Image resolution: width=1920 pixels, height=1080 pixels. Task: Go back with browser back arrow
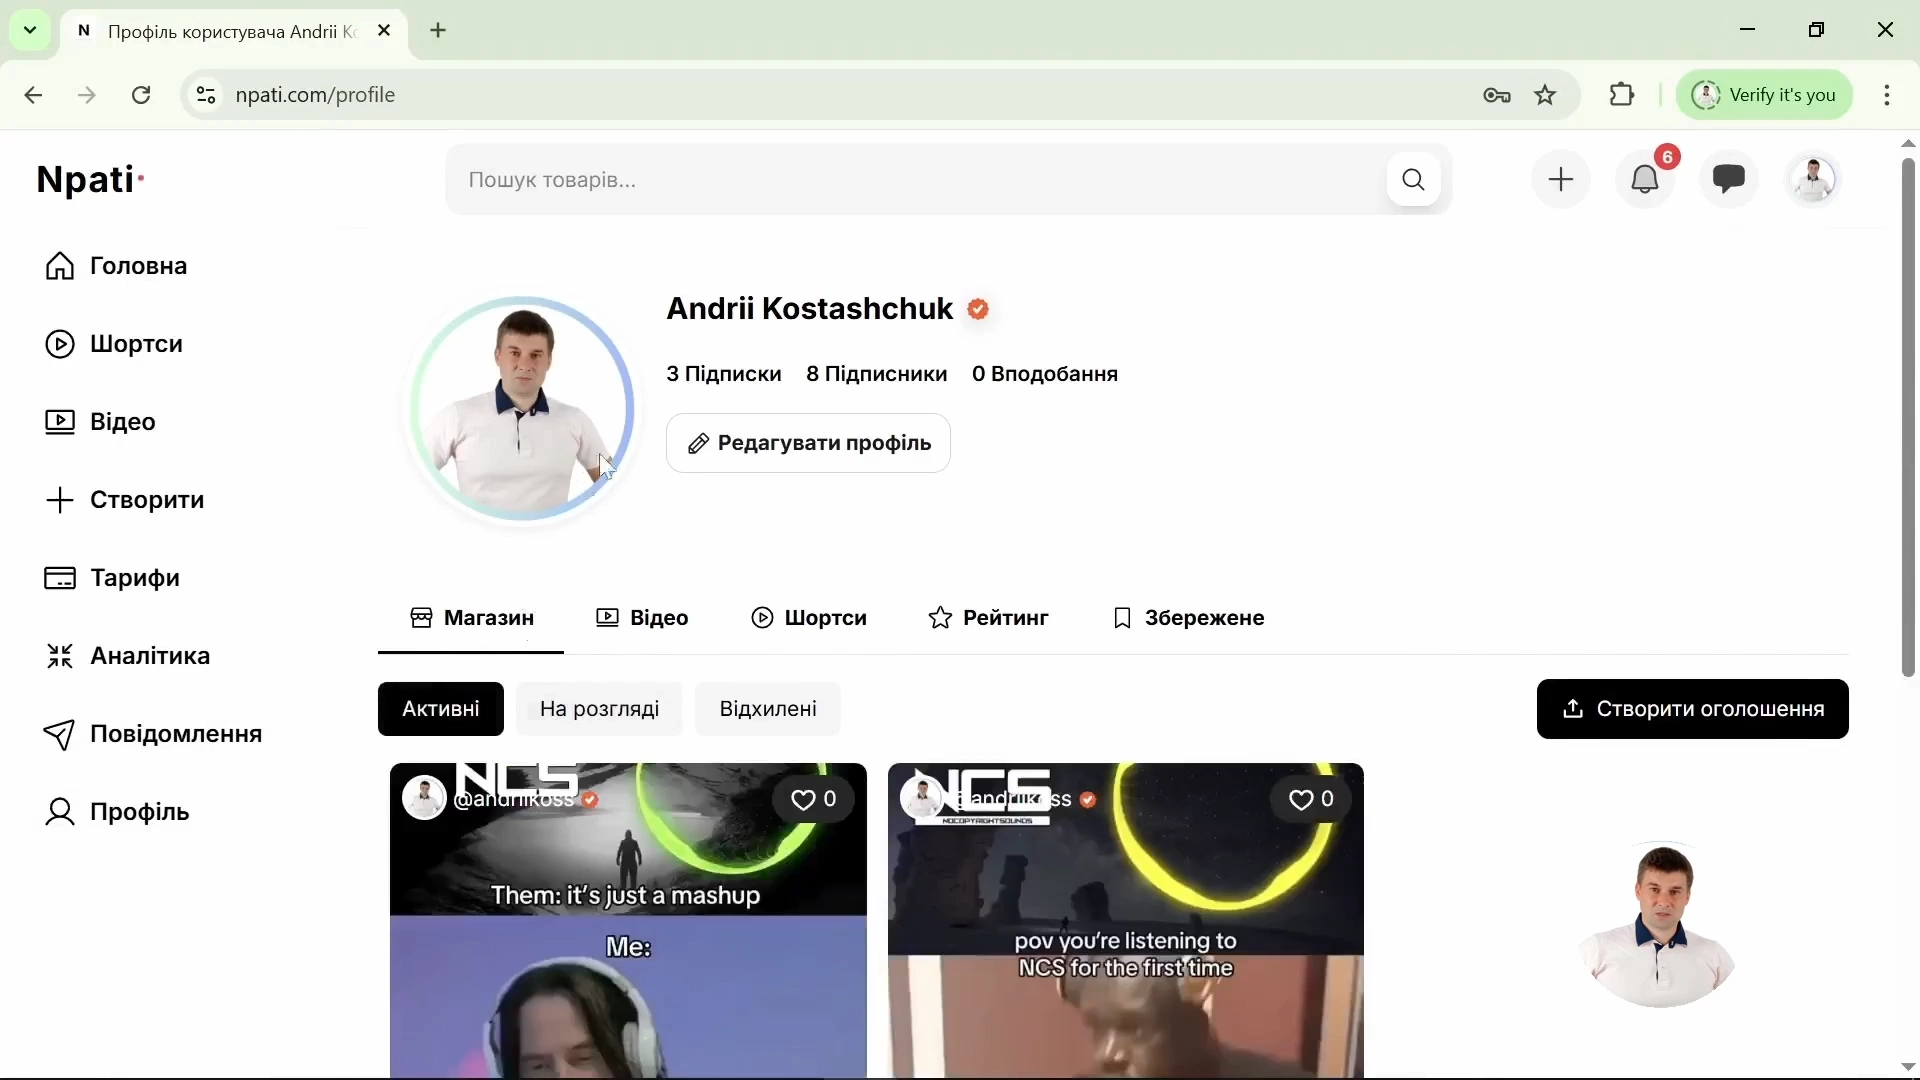pyautogui.click(x=33, y=96)
